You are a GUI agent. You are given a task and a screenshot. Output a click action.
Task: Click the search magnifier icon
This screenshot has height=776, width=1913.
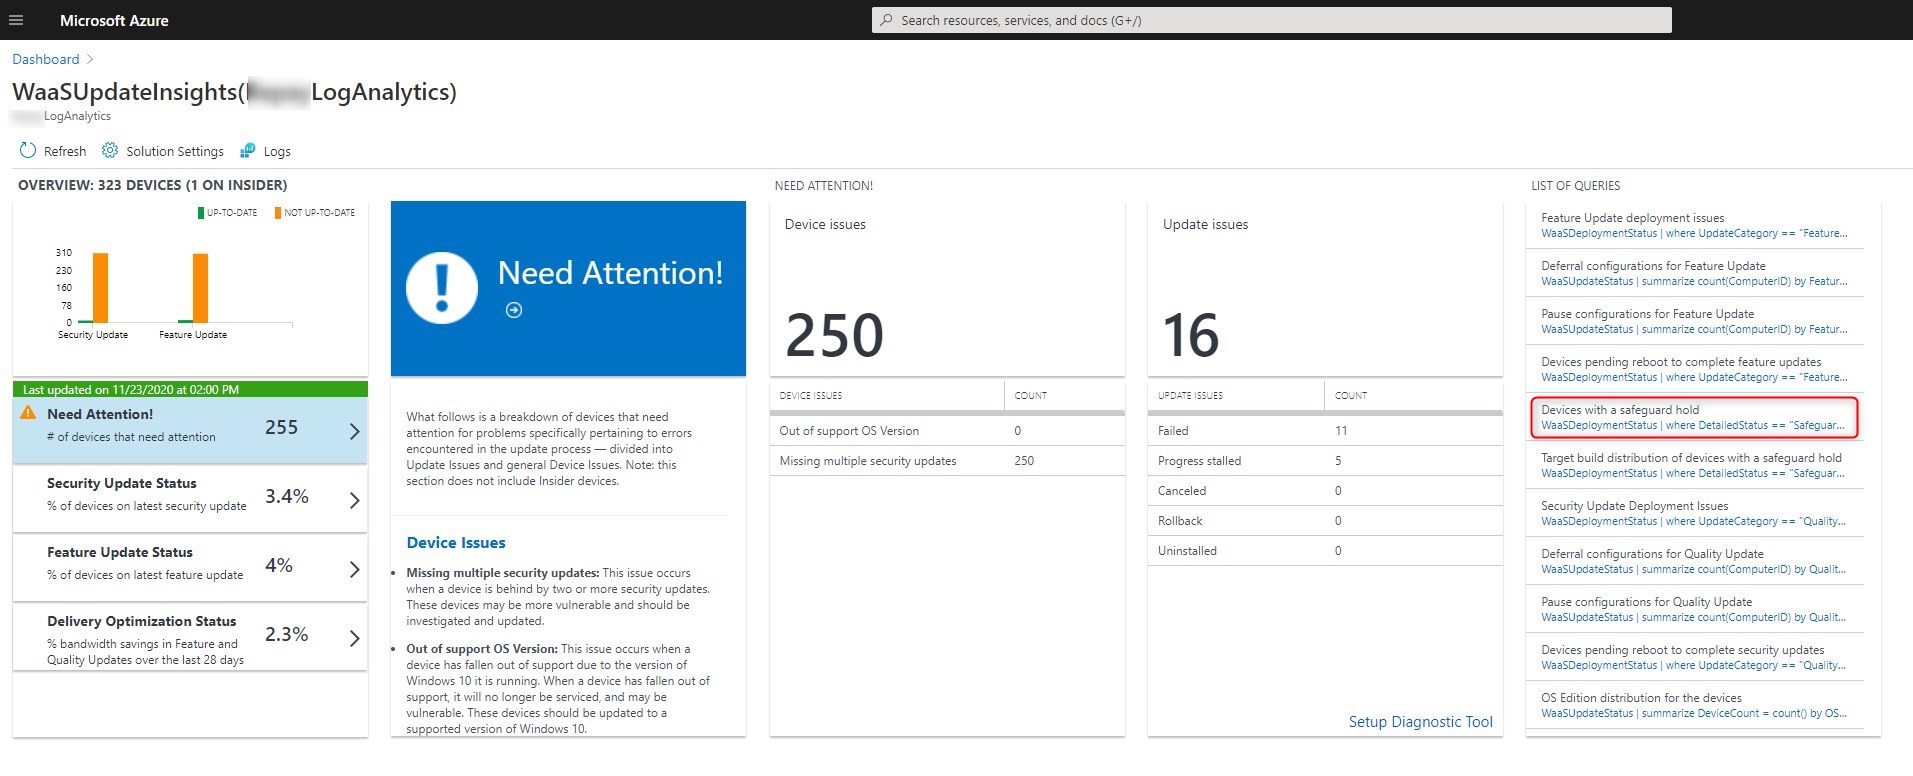coord(886,20)
